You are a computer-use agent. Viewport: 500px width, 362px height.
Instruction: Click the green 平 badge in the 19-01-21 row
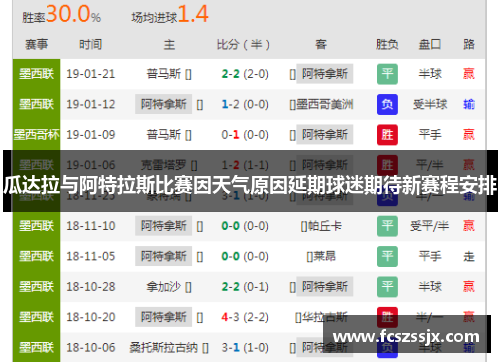tap(387, 74)
